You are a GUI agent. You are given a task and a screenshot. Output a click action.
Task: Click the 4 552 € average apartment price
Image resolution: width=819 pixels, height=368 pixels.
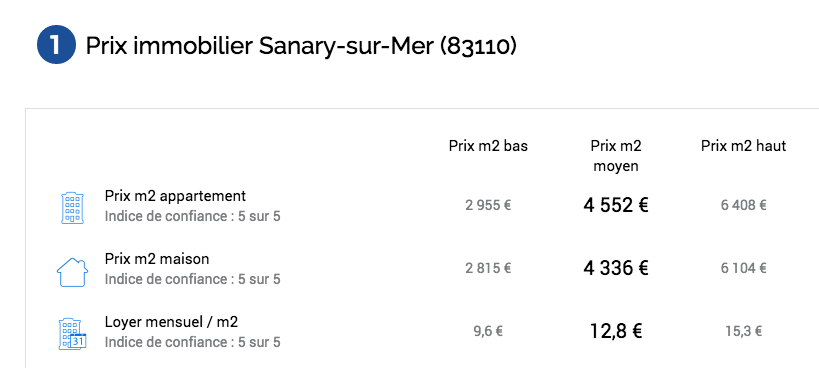coord(616,205)
